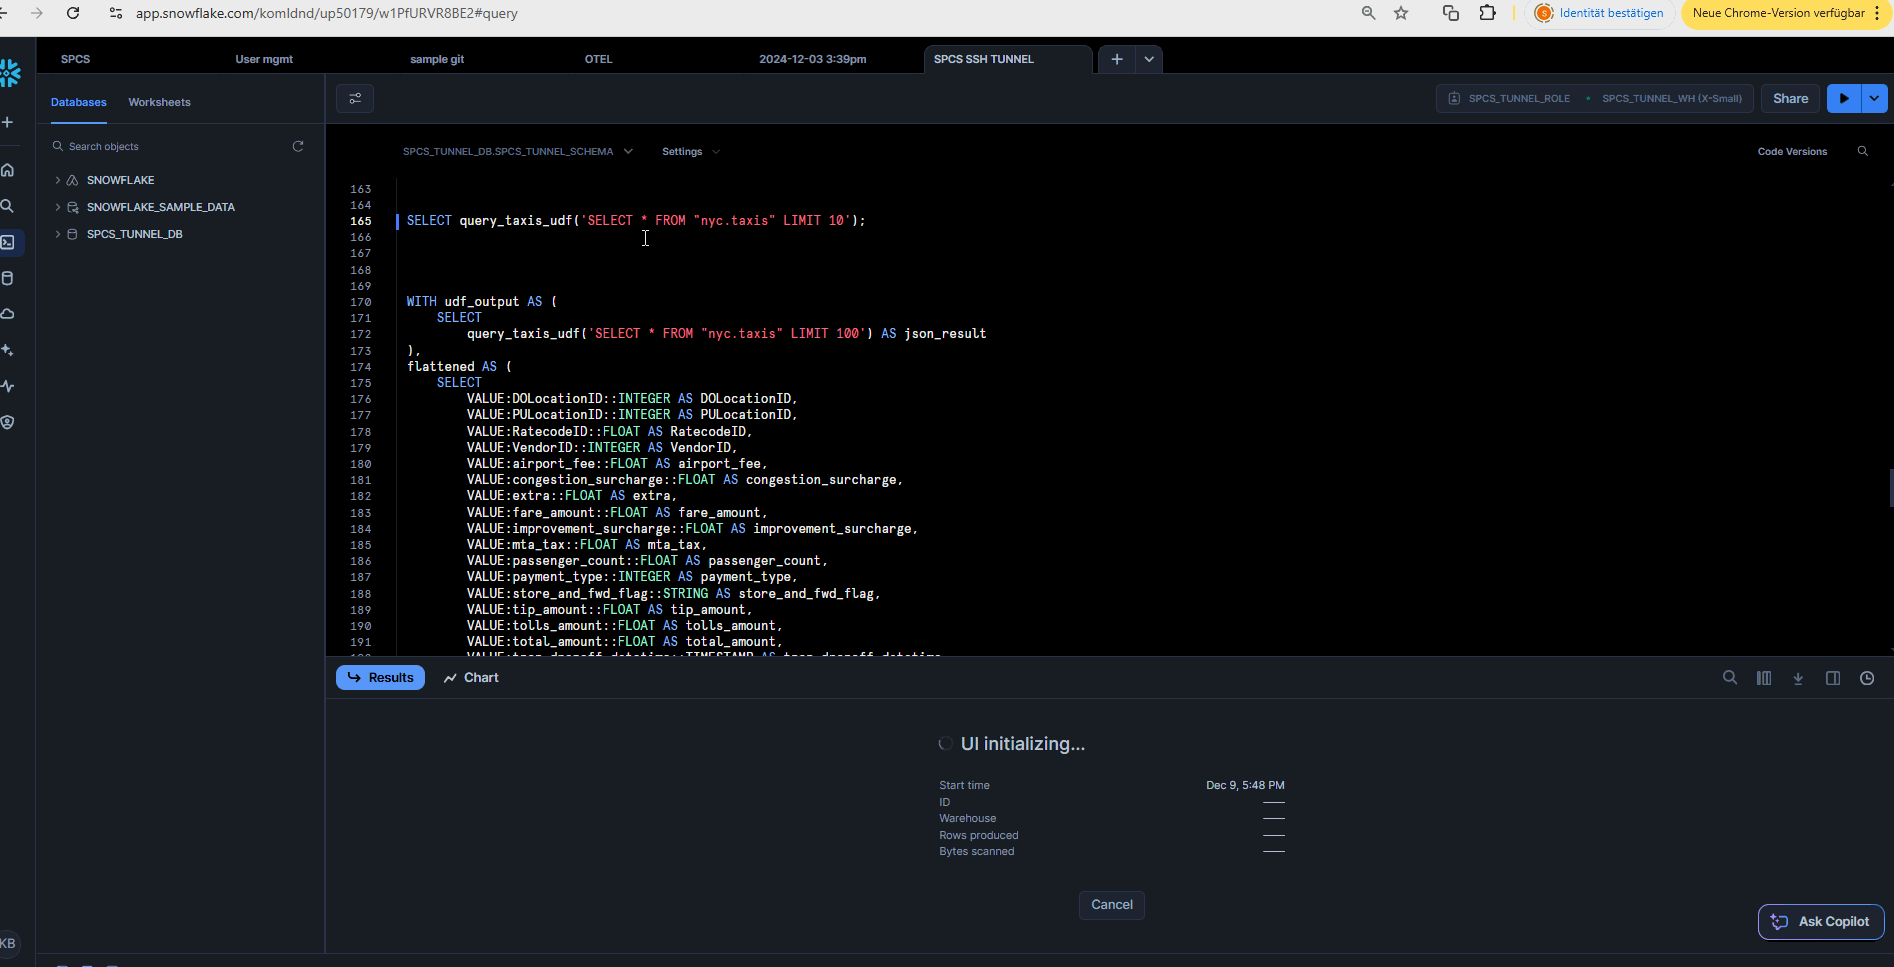The width and height of the screenshot is (1894, 967).
Task: Open Activity monitoring from the sidebar
Action: 8,385
